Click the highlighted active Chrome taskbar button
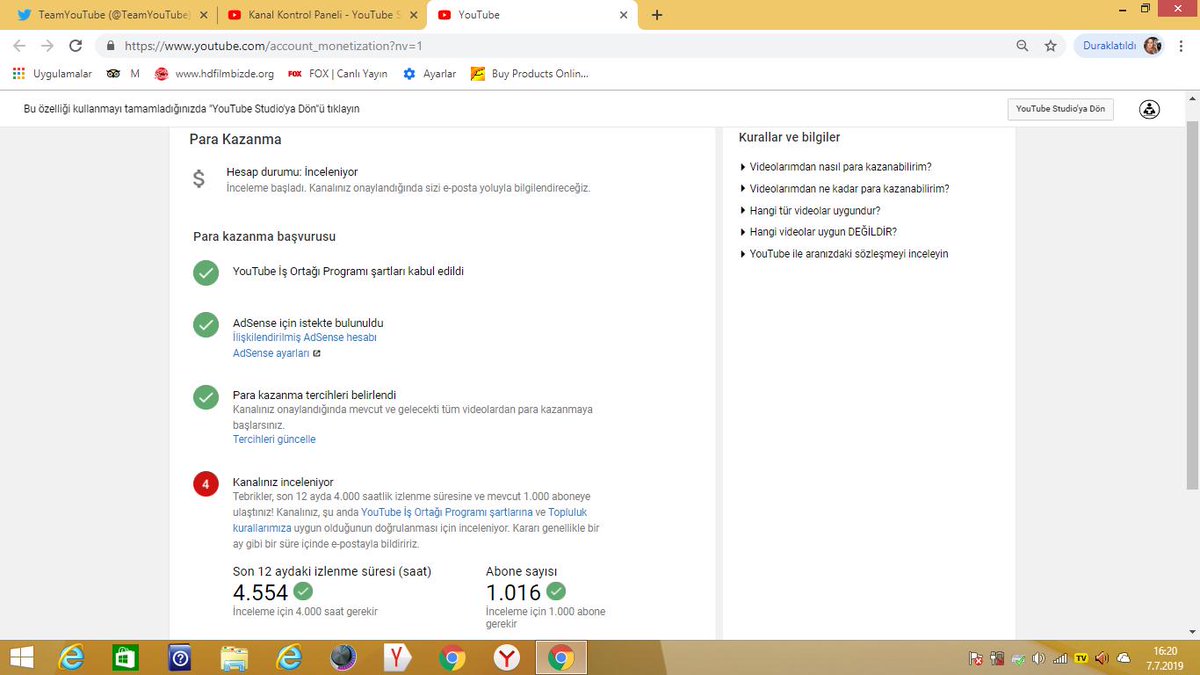The image size is (1200, 675). 561,657
